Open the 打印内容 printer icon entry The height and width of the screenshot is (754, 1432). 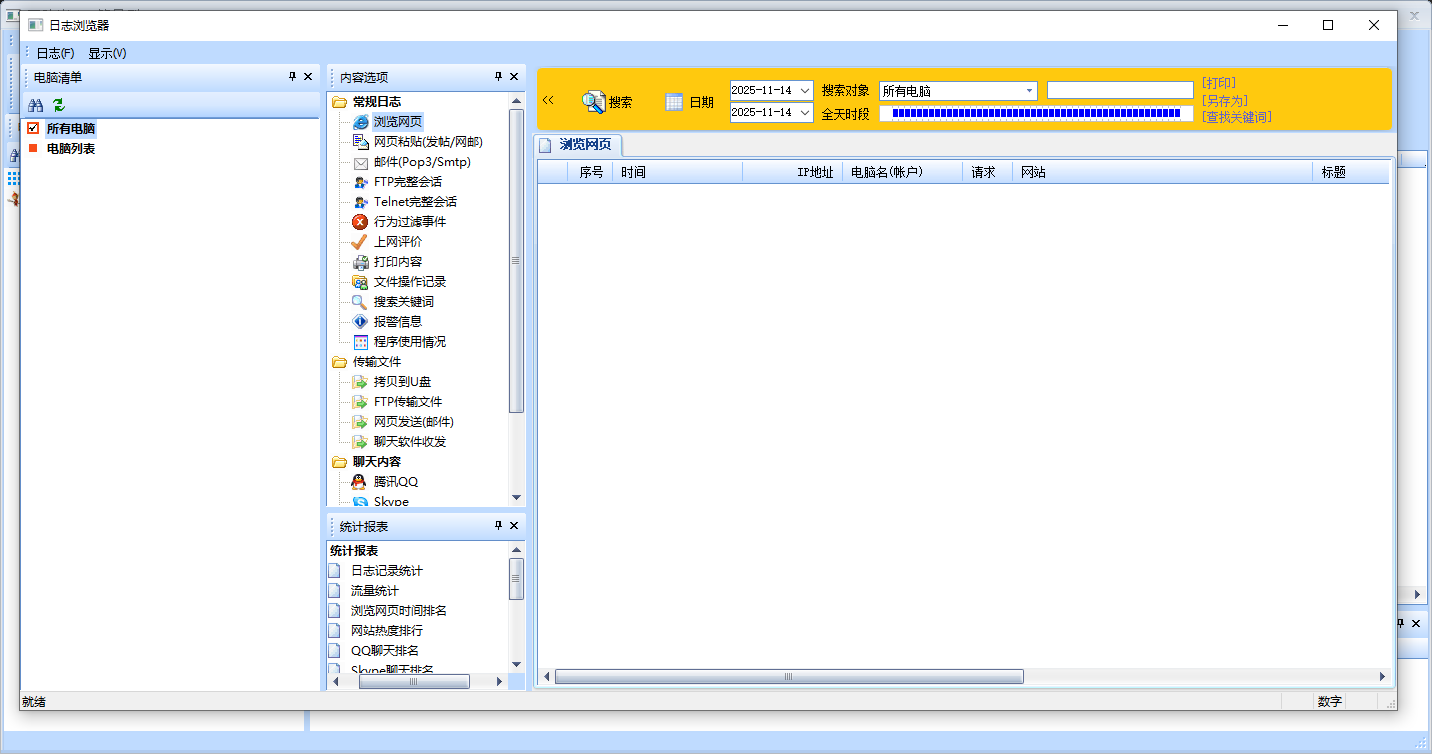360,262
